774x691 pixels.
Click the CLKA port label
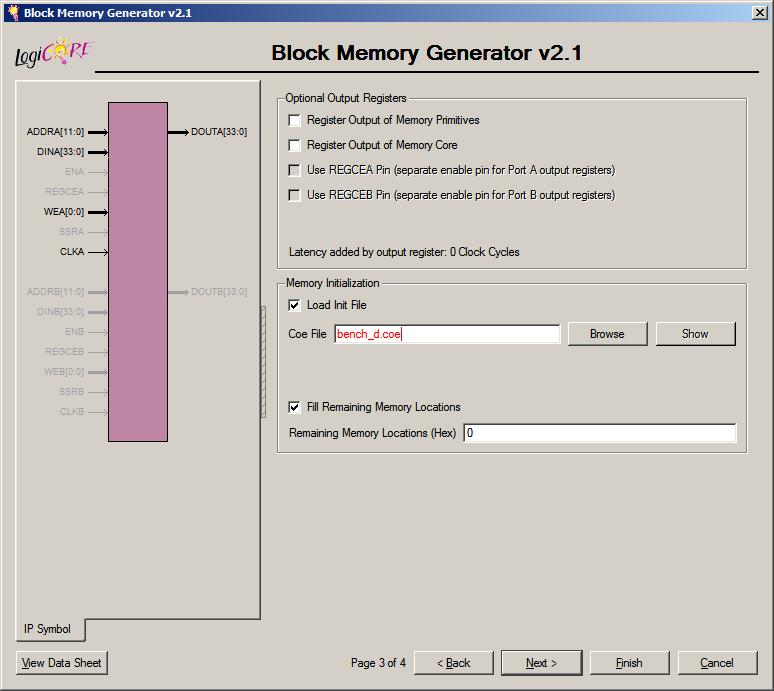(x=72, y=252)
